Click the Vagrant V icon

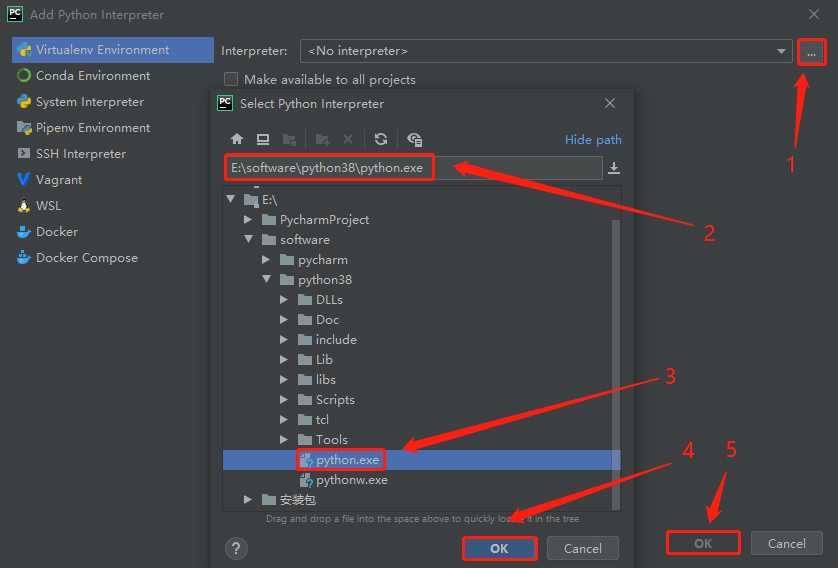[24, 180]
